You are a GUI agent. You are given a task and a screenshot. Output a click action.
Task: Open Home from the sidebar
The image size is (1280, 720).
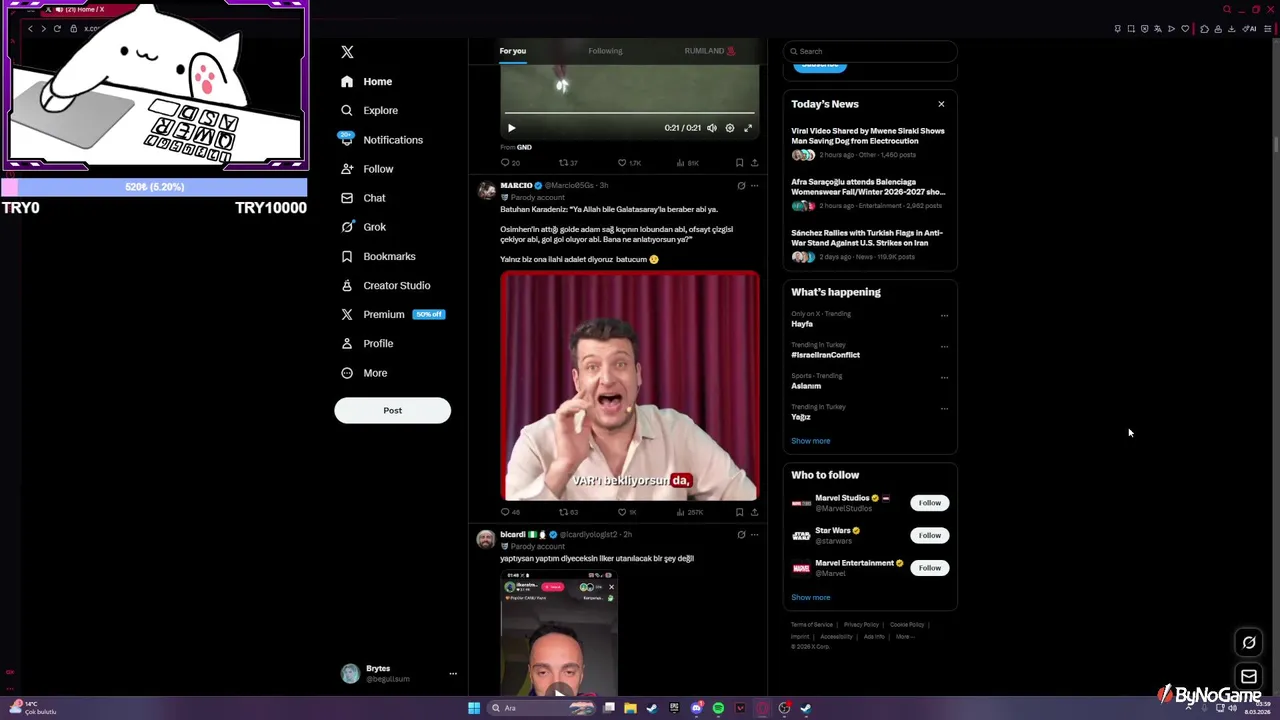(x=366, y=82)
